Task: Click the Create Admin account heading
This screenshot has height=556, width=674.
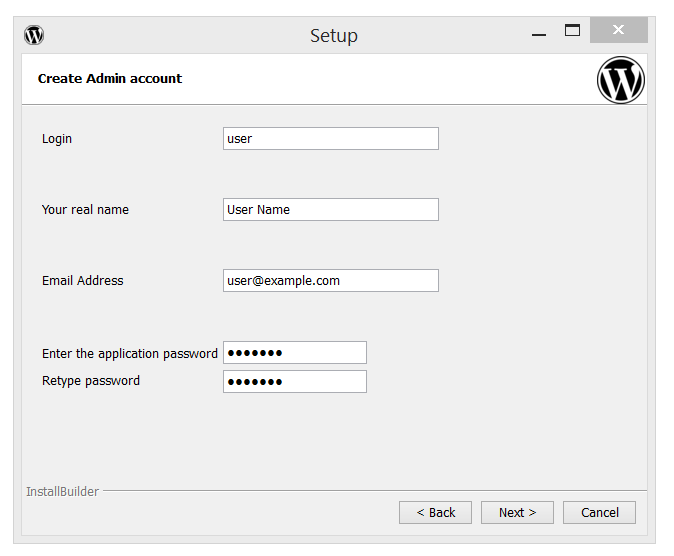Action: click(x=110, y=79)
